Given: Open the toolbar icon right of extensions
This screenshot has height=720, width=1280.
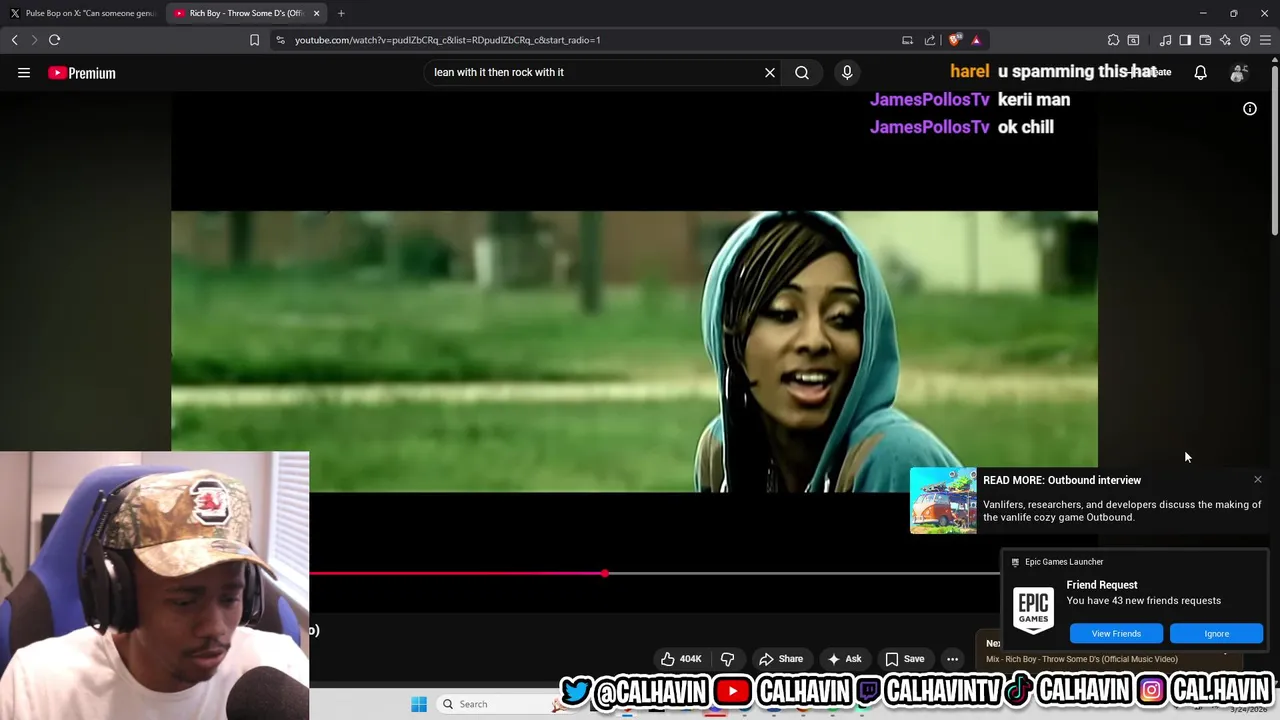Looking at the screenshot, I should coord(1133,40).
